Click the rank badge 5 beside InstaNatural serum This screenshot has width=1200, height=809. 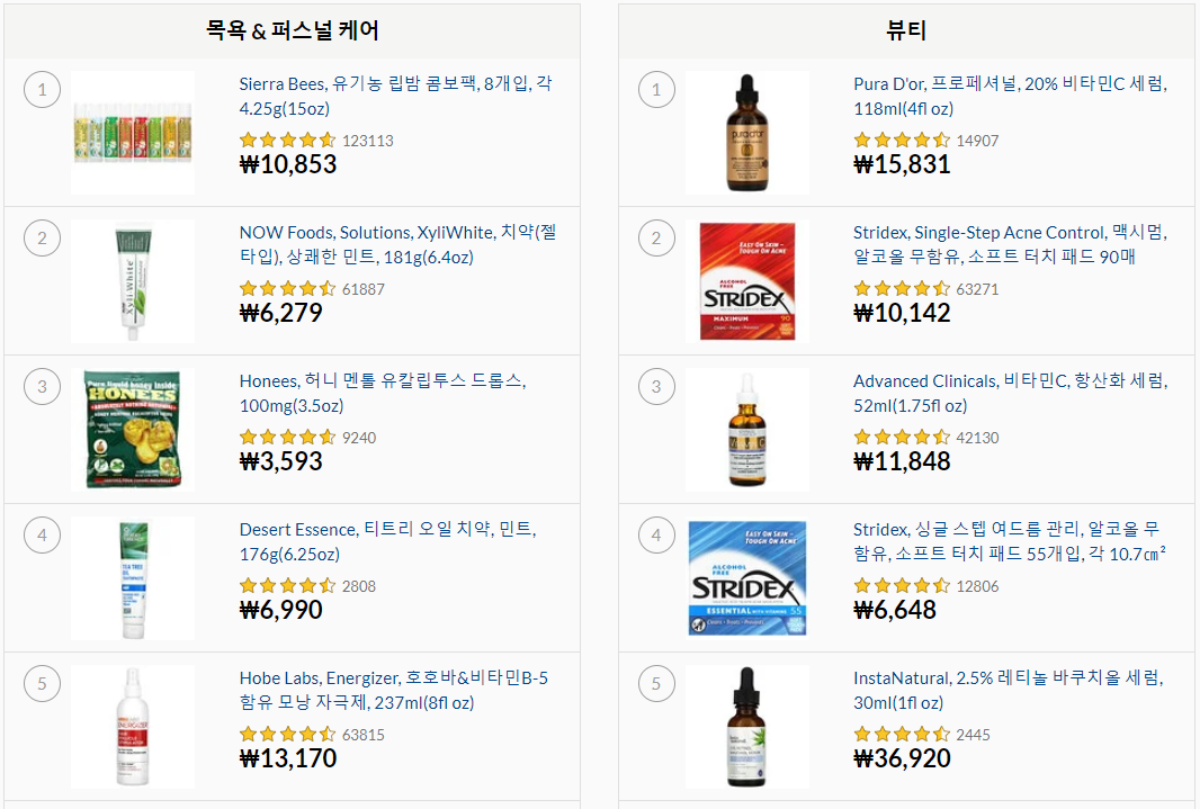pyautogui.click(x=657, y=681)
